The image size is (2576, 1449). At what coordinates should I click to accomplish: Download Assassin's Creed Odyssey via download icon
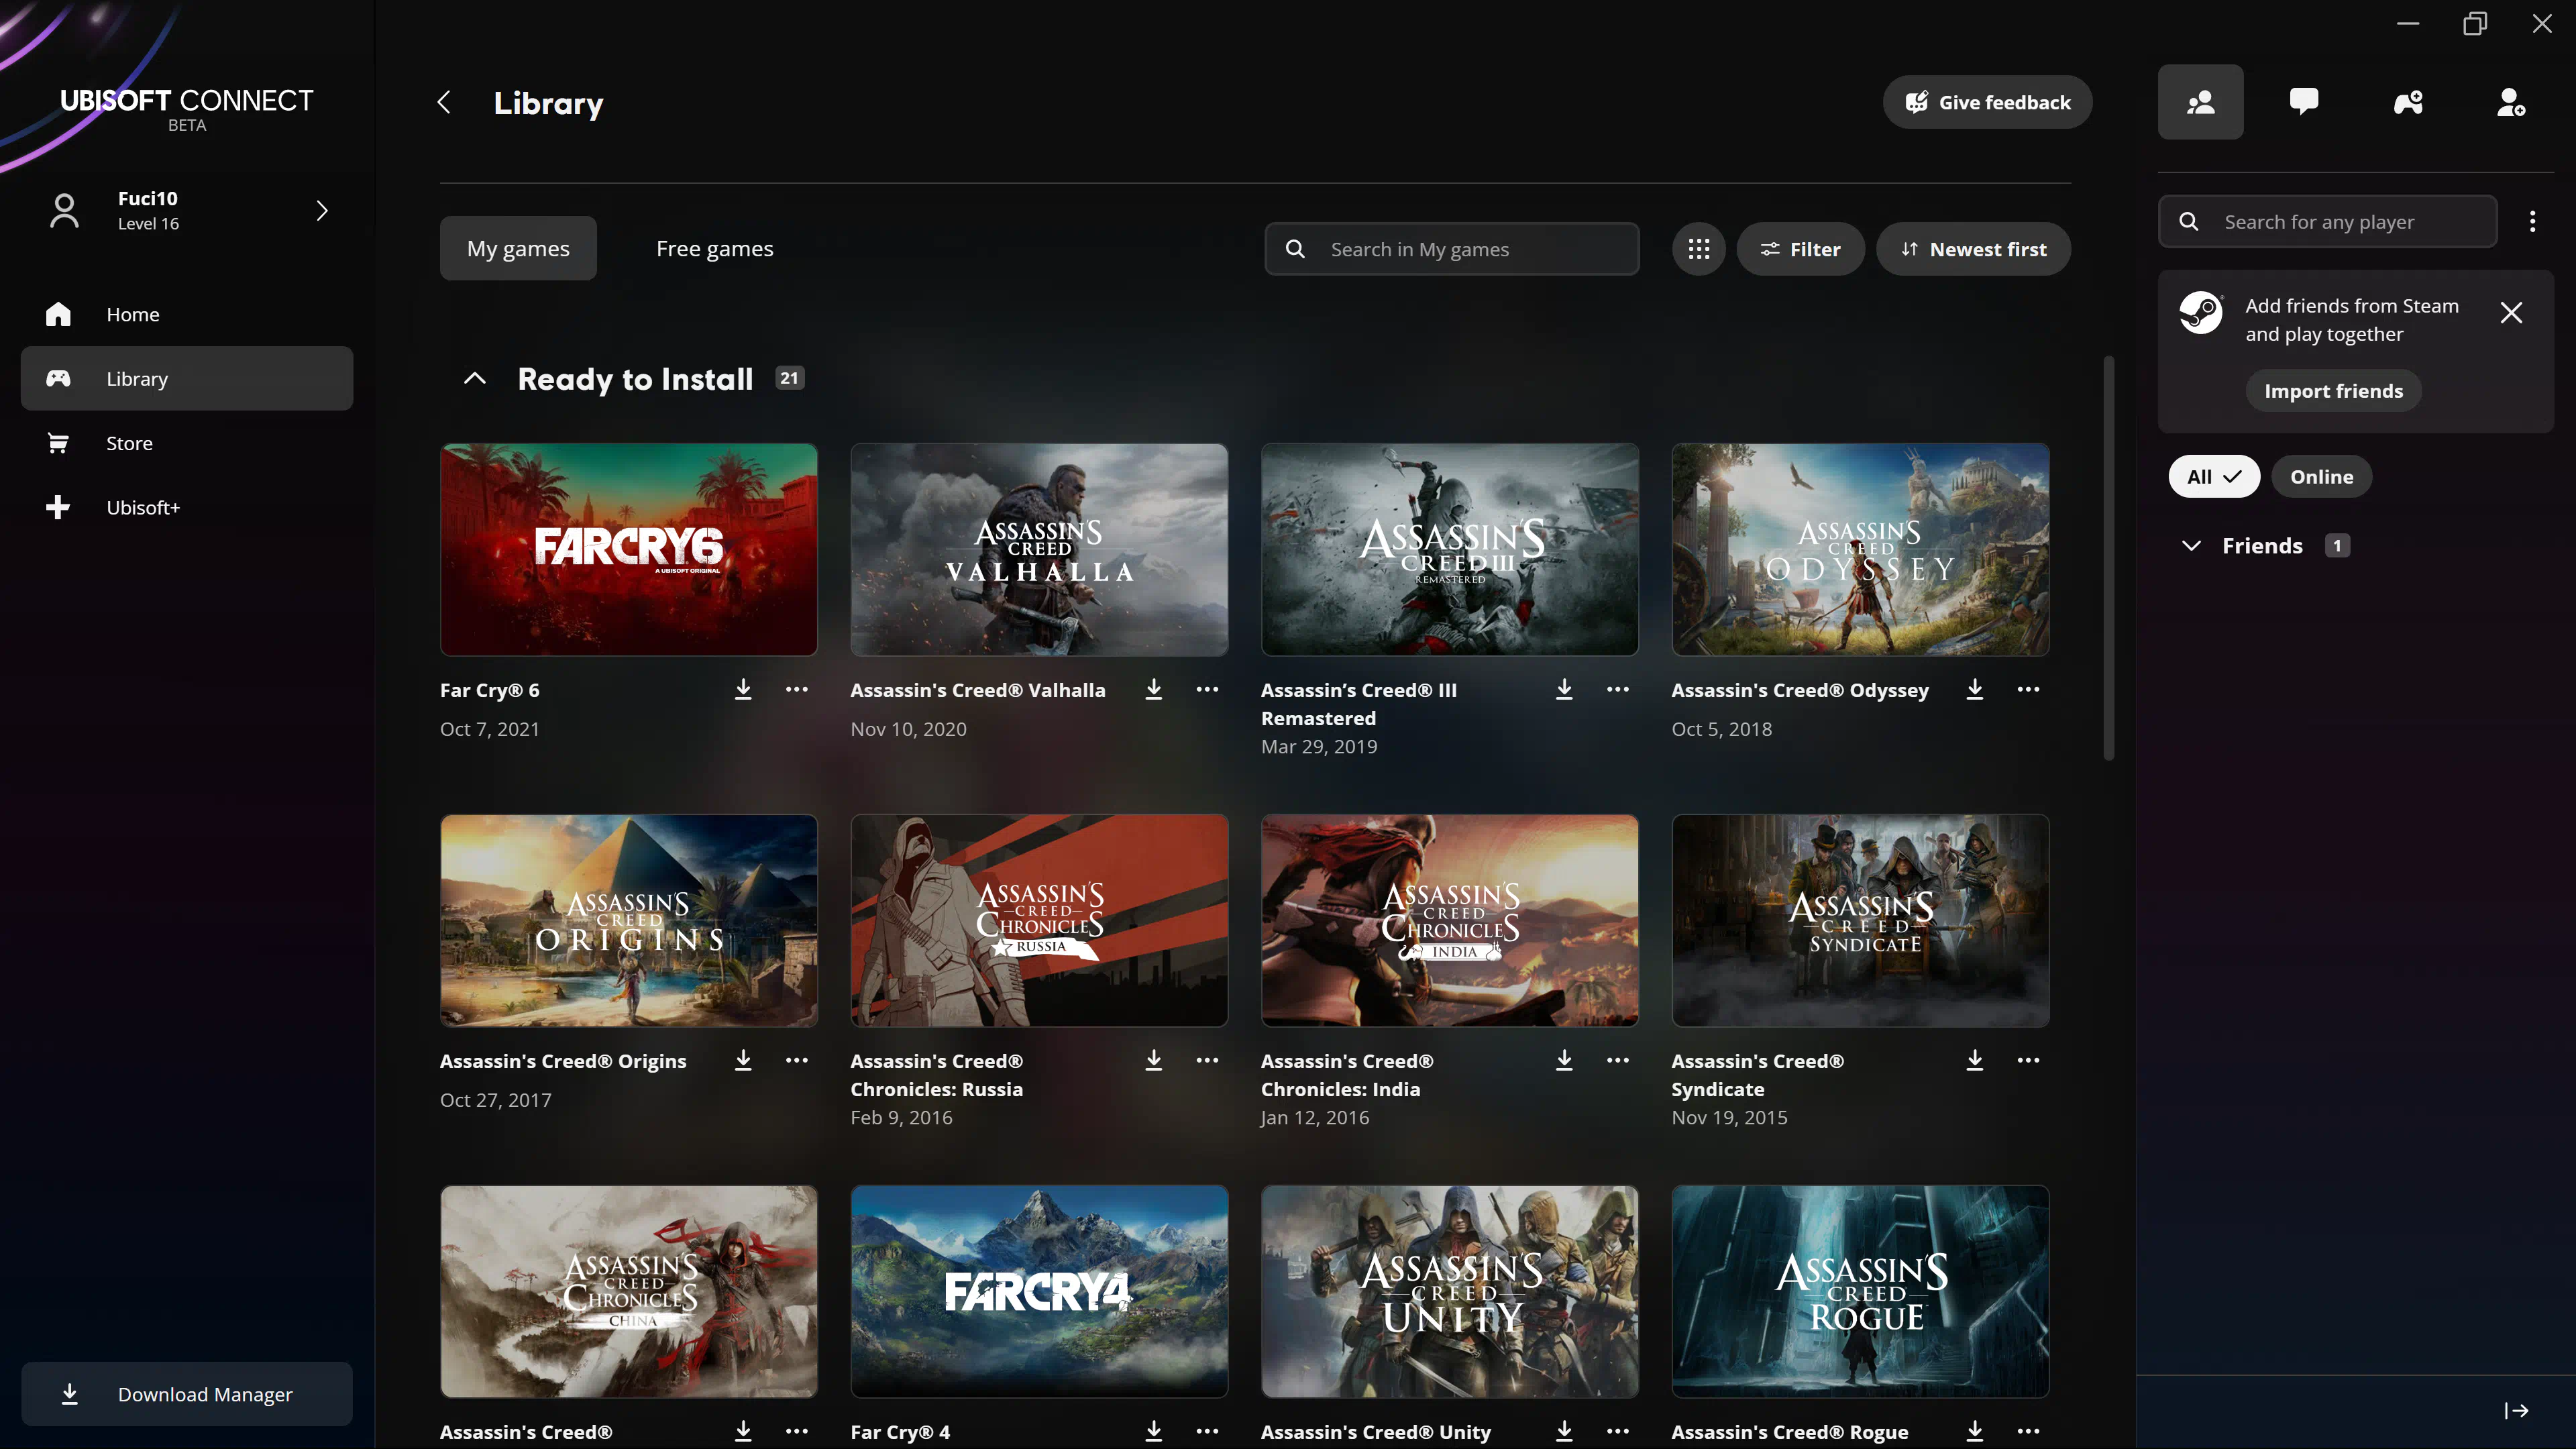pyautogui.click(x=1975, y=690)
